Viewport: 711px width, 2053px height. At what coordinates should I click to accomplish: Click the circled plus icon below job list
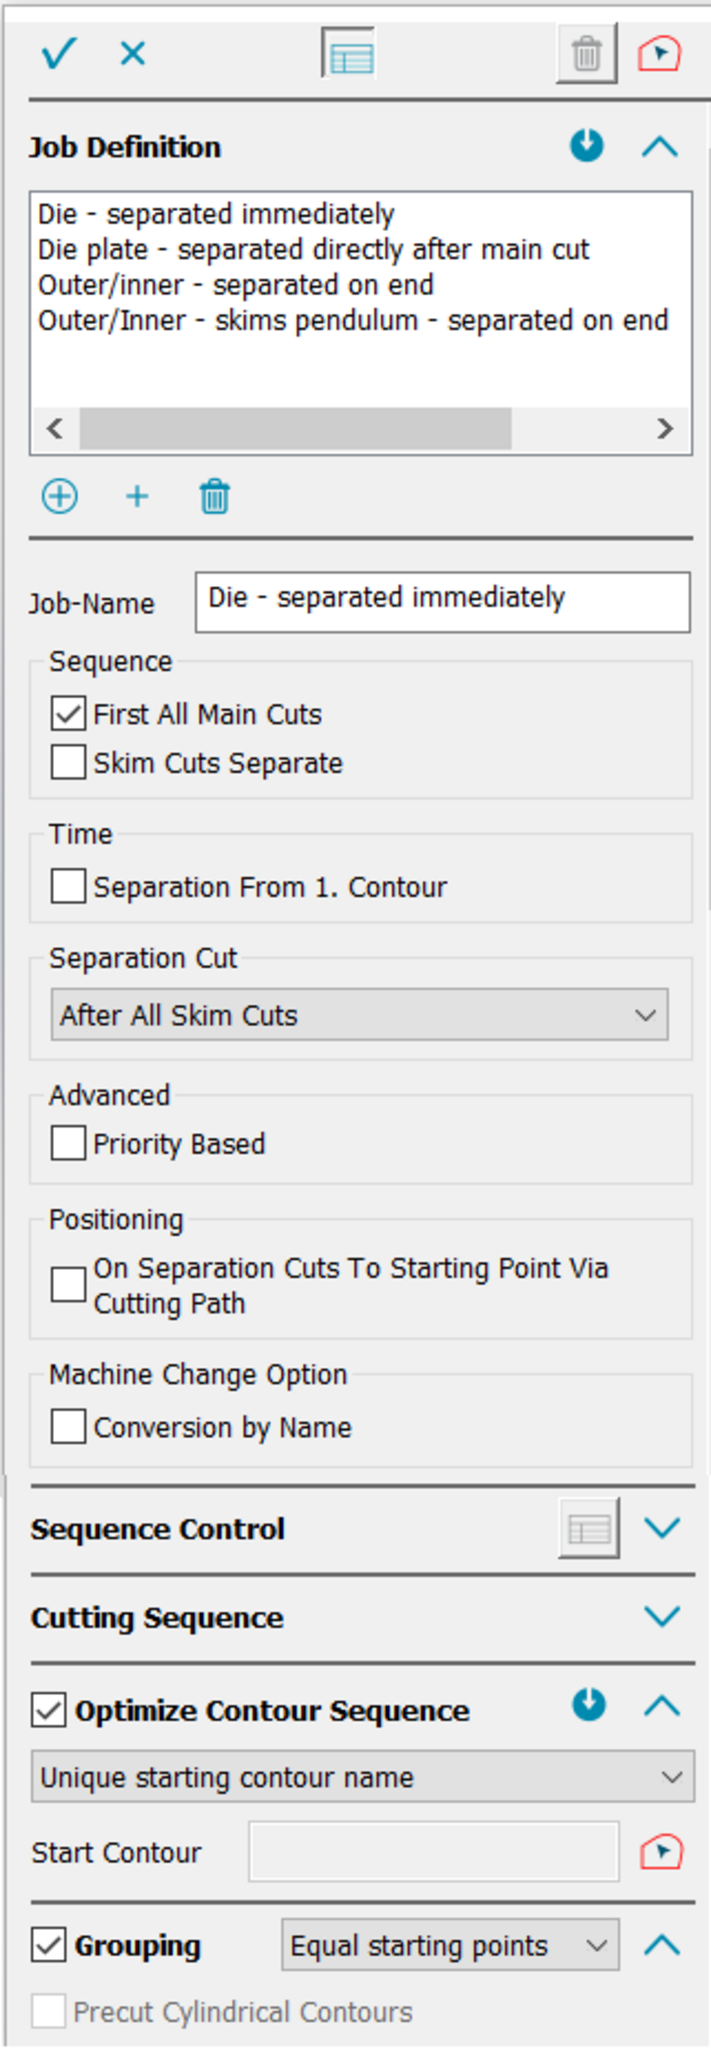(x=60, y=496)
